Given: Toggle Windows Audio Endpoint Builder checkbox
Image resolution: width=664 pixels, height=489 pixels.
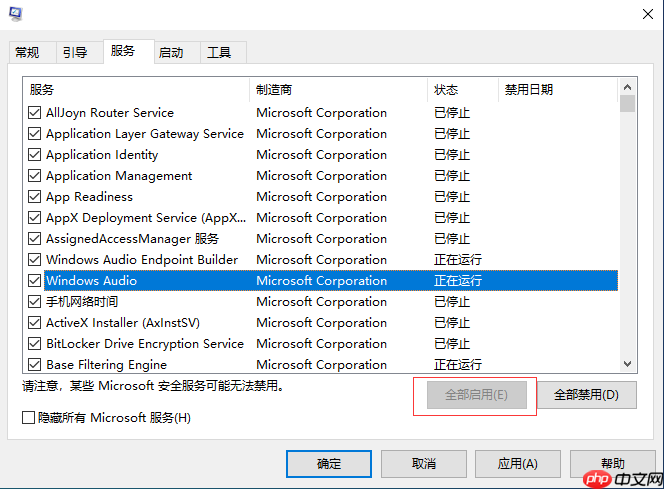Looking at the screenshot, I should click(34, 260).
